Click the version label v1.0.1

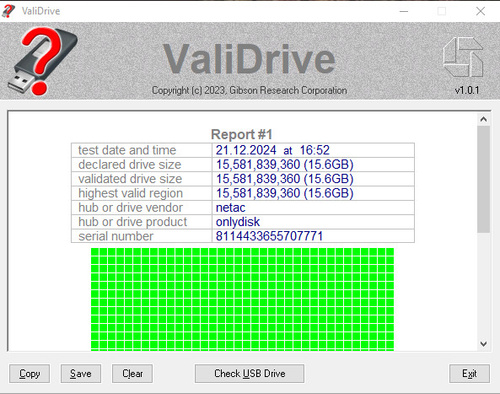point(467,90)
